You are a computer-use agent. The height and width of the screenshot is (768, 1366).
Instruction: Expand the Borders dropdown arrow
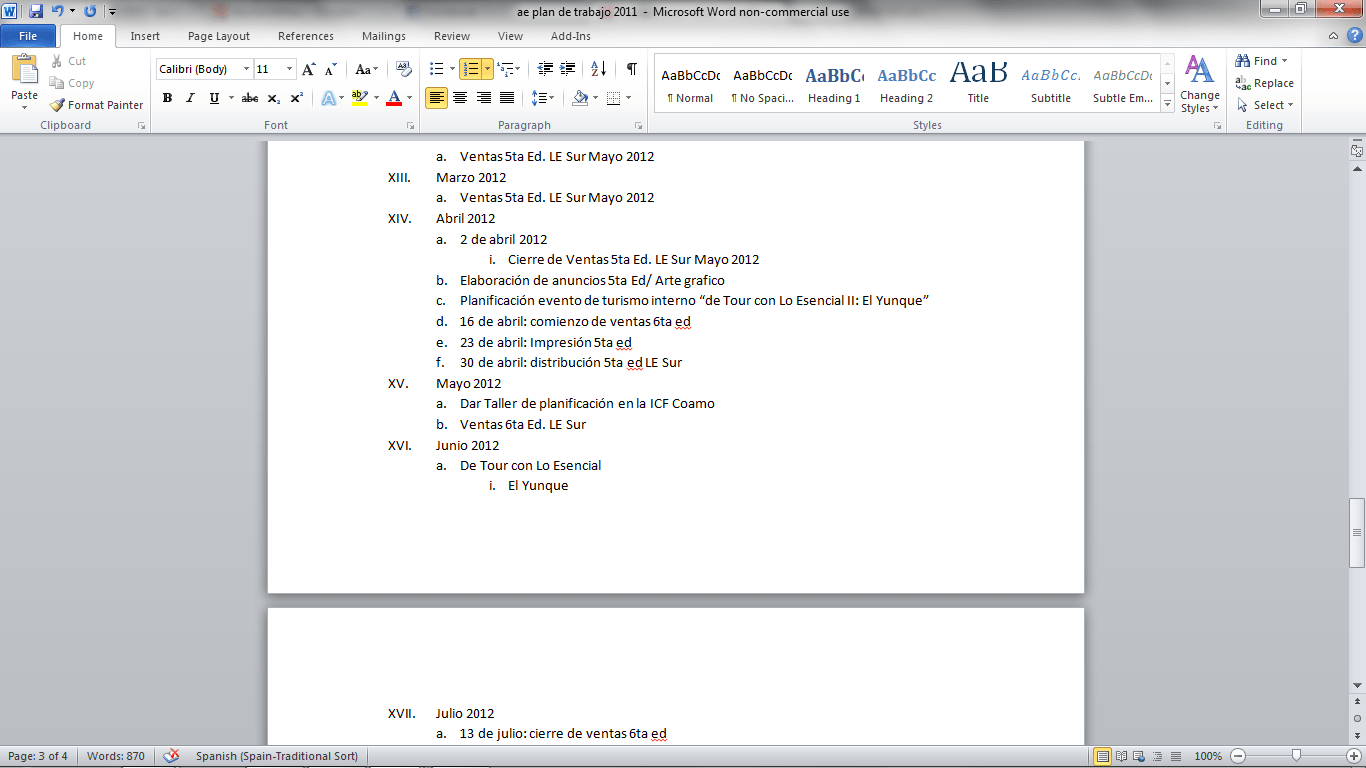coord(626,98)
